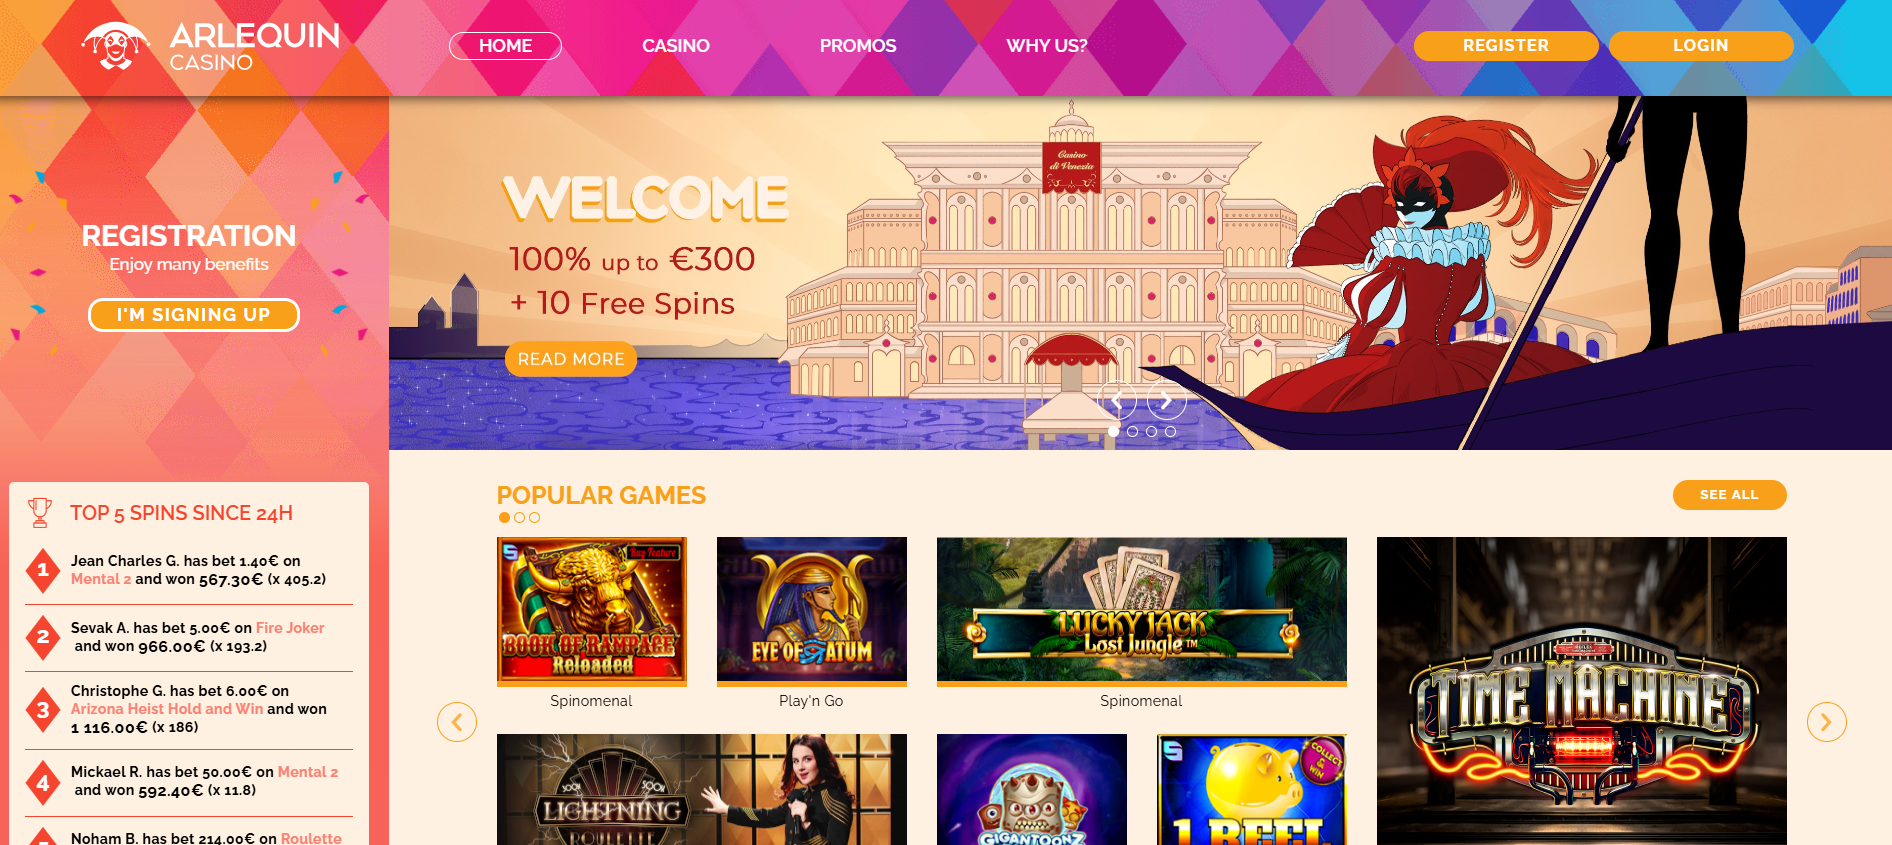Open the Fire Joker game link
1892x845 pixels.
coord(290,628)
